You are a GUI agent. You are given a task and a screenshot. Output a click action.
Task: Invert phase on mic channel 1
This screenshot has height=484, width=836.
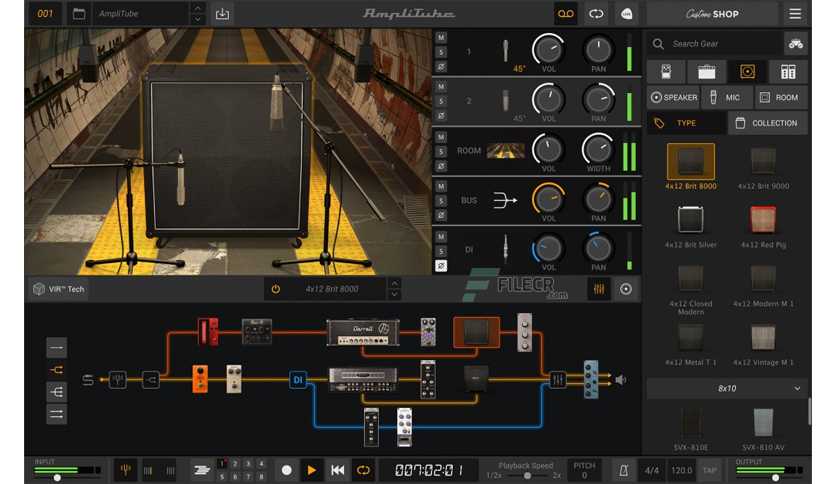[441, 67]
